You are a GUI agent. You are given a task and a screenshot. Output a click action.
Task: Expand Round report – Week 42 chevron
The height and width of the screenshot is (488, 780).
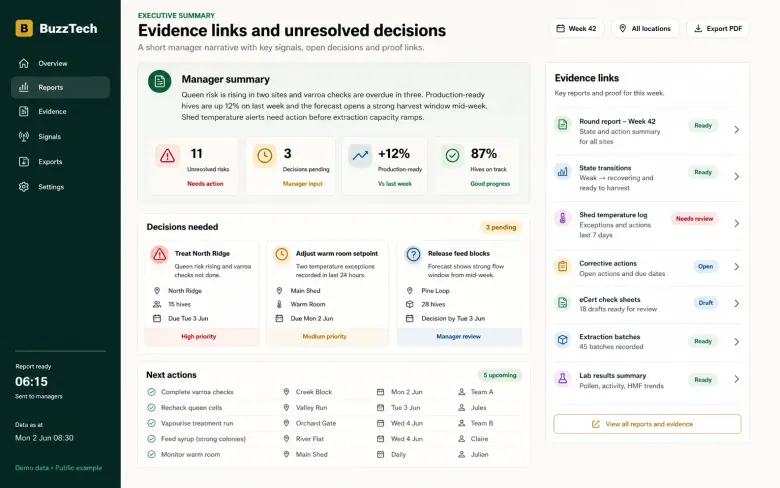(737, 129)
